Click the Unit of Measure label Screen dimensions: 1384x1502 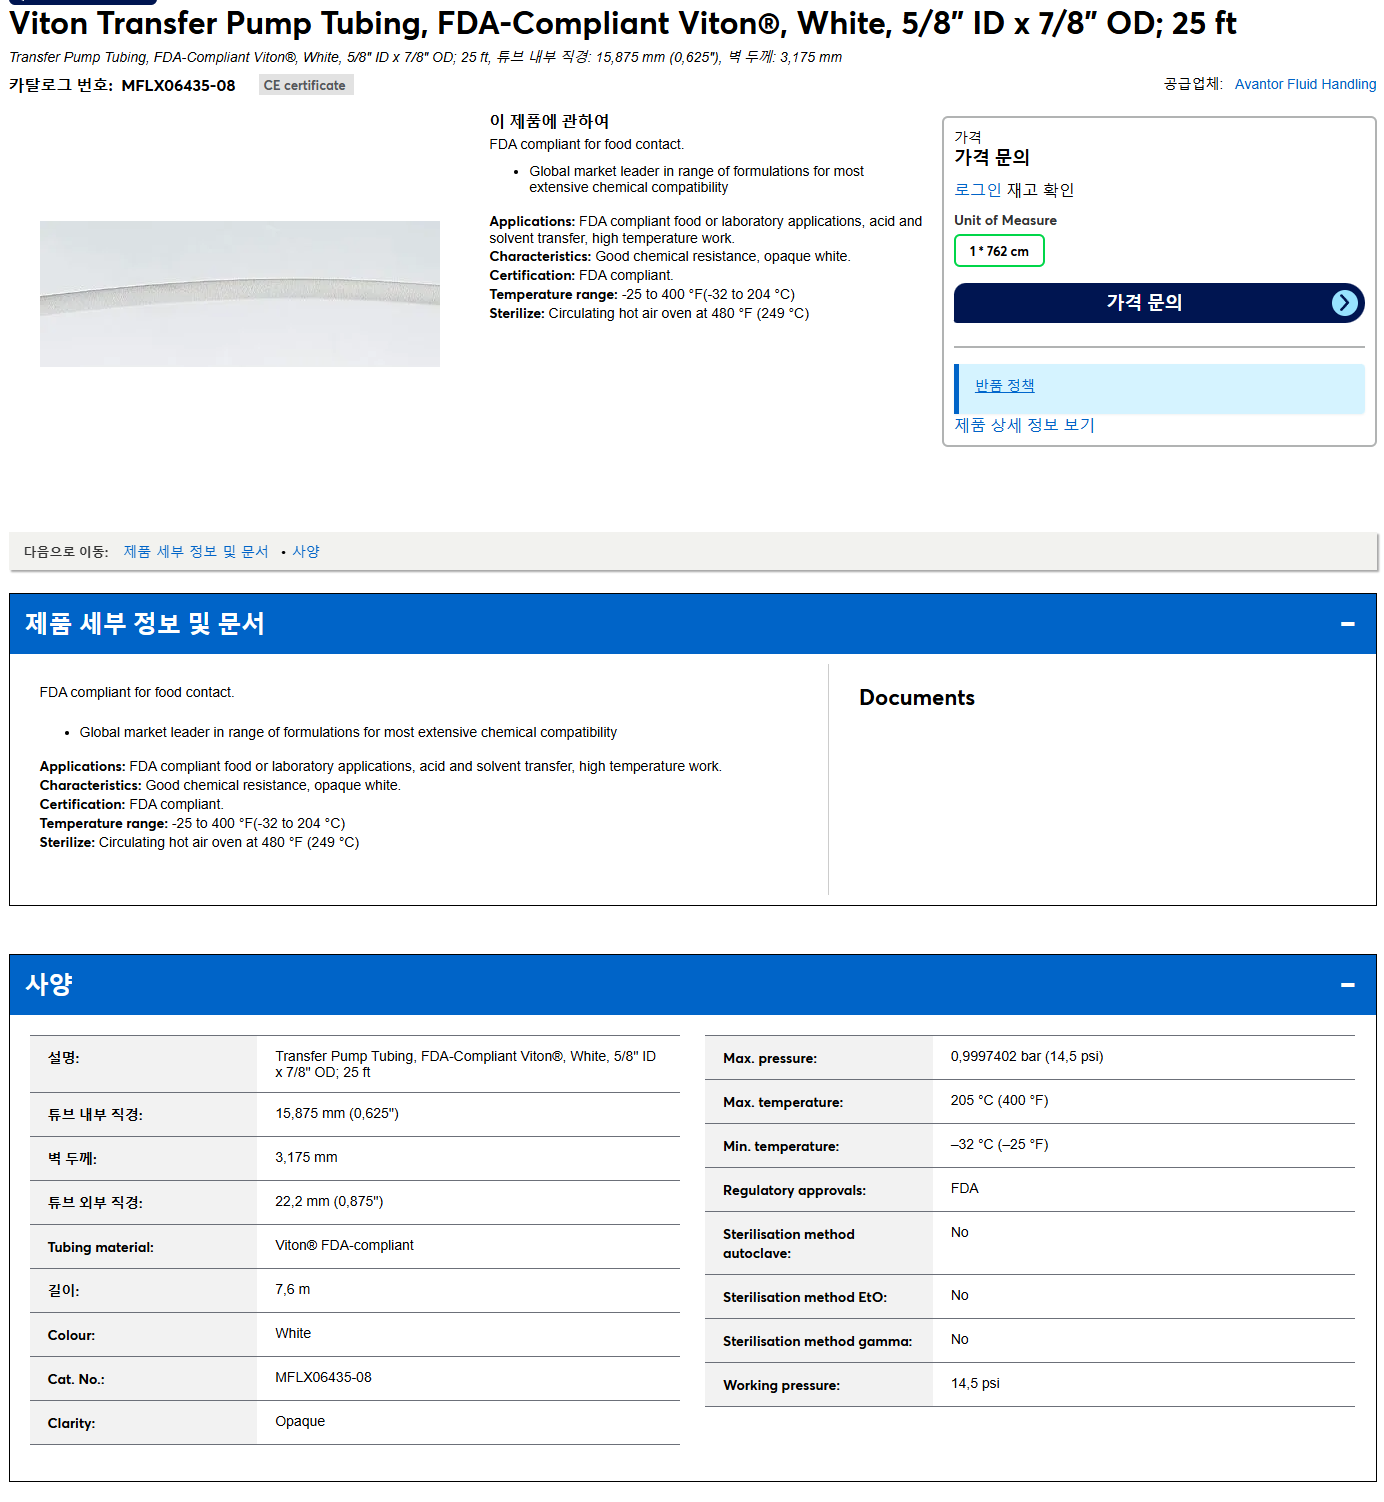(x=1005, y=221)
